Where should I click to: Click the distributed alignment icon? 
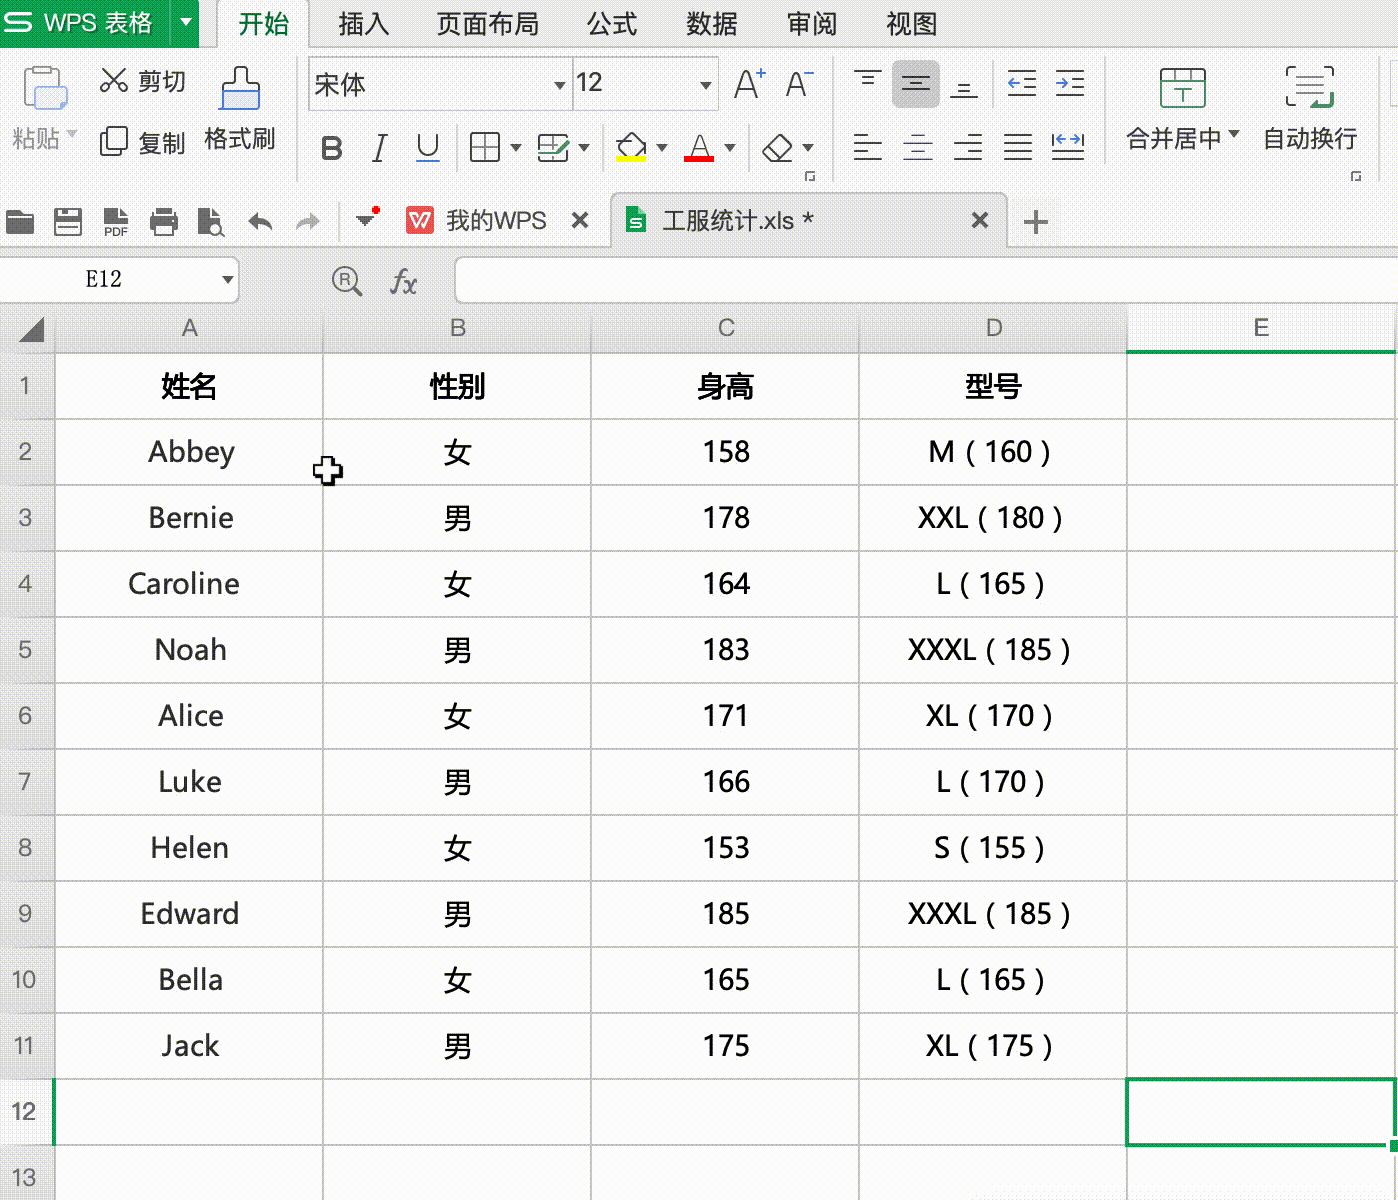[1068, 147]
